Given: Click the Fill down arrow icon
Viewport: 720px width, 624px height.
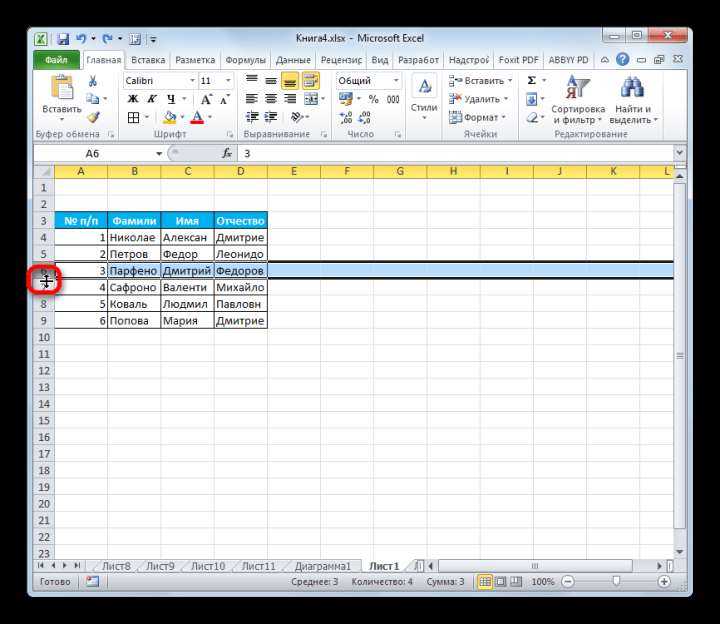Looking at the screenshot, I should coord(531,99).
